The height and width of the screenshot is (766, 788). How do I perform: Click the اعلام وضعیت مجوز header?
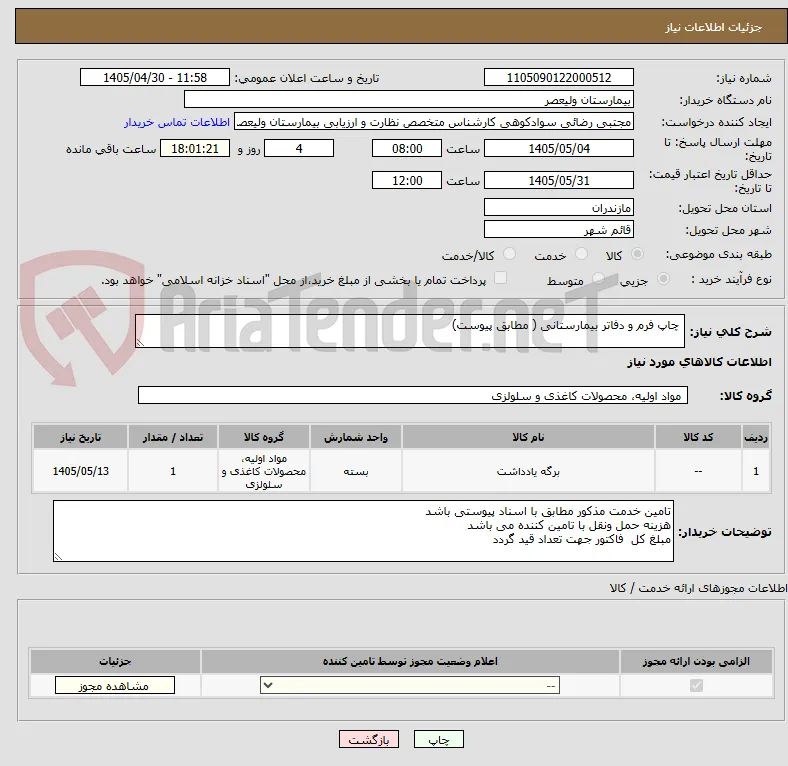tap(410, 661)
